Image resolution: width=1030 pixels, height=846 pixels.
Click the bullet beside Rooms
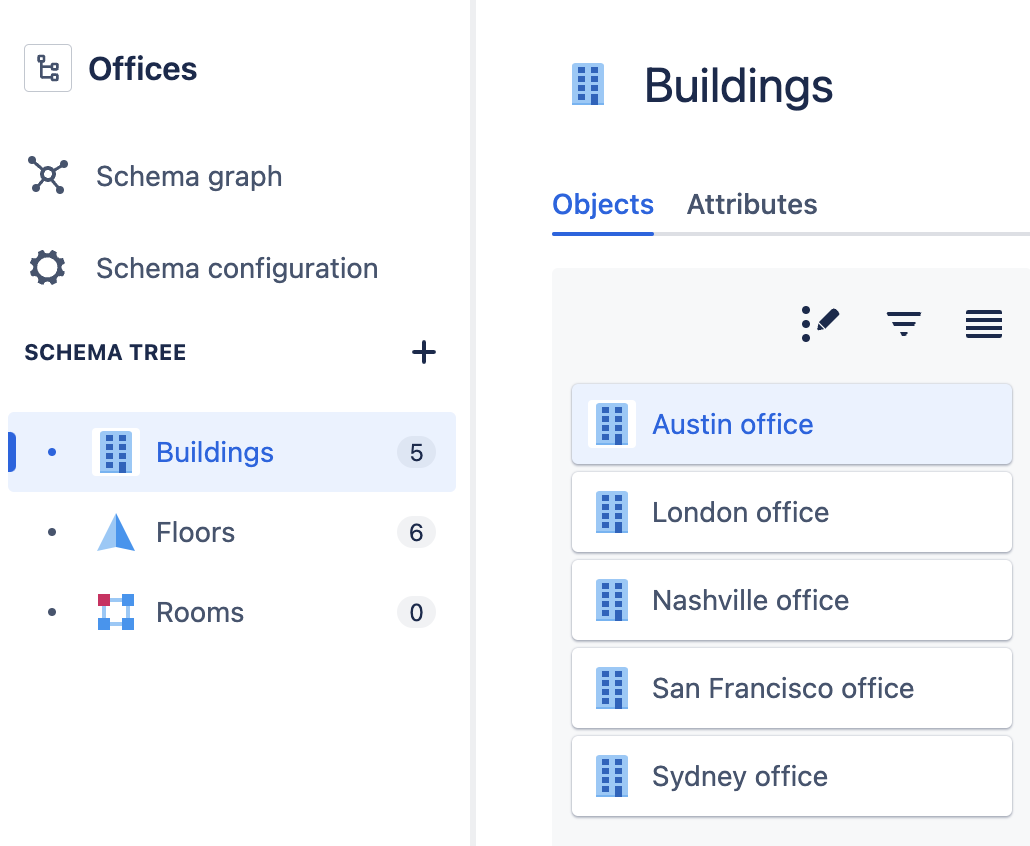52,612
